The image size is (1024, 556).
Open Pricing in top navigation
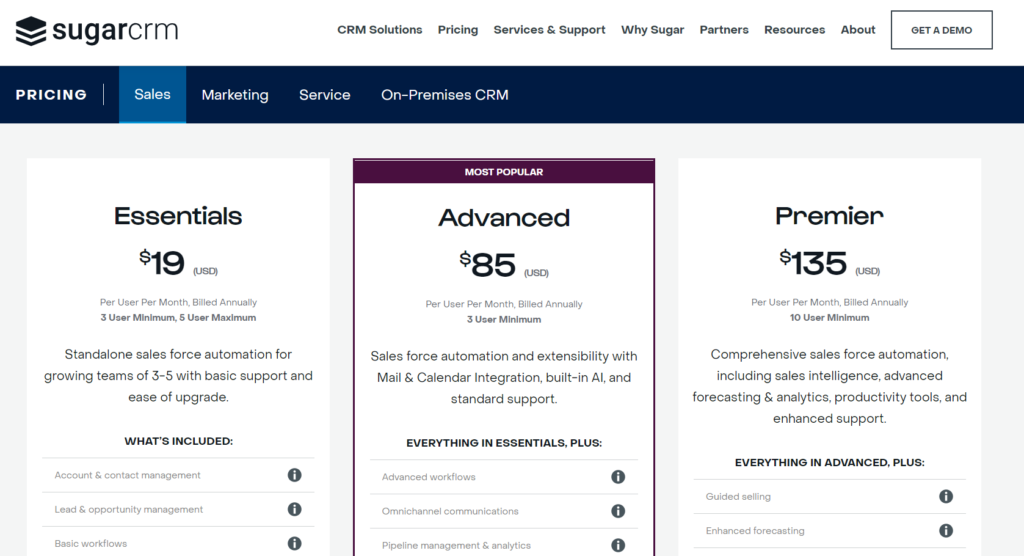coord(458,30)
